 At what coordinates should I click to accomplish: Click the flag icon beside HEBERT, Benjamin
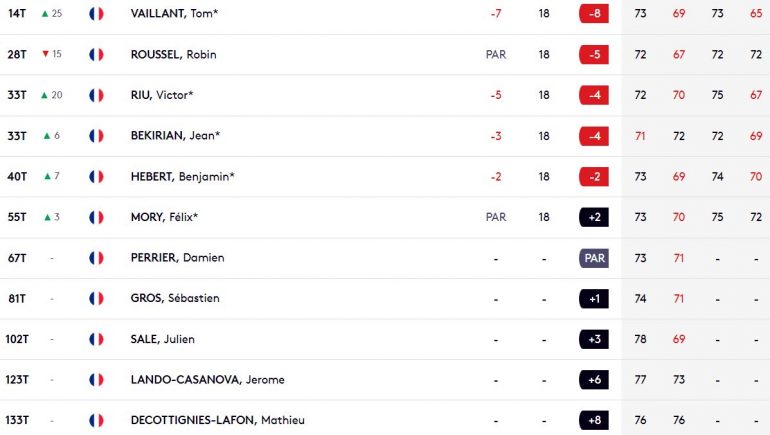tap(96, 177)
